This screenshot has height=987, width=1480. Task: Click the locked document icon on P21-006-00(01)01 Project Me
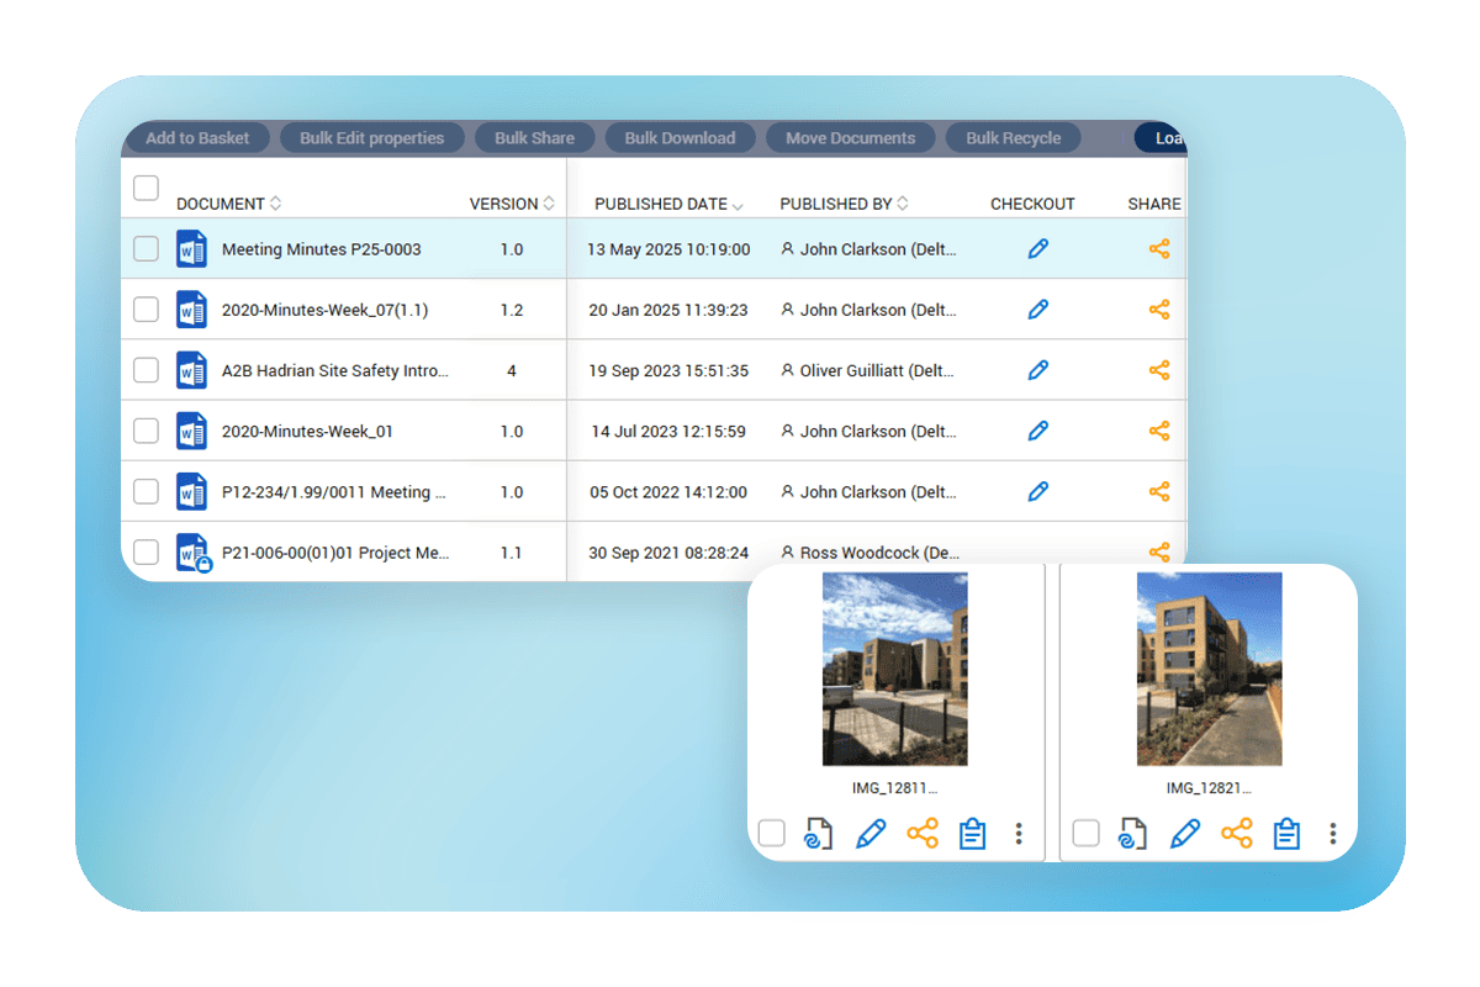click(x=192, y=551)
